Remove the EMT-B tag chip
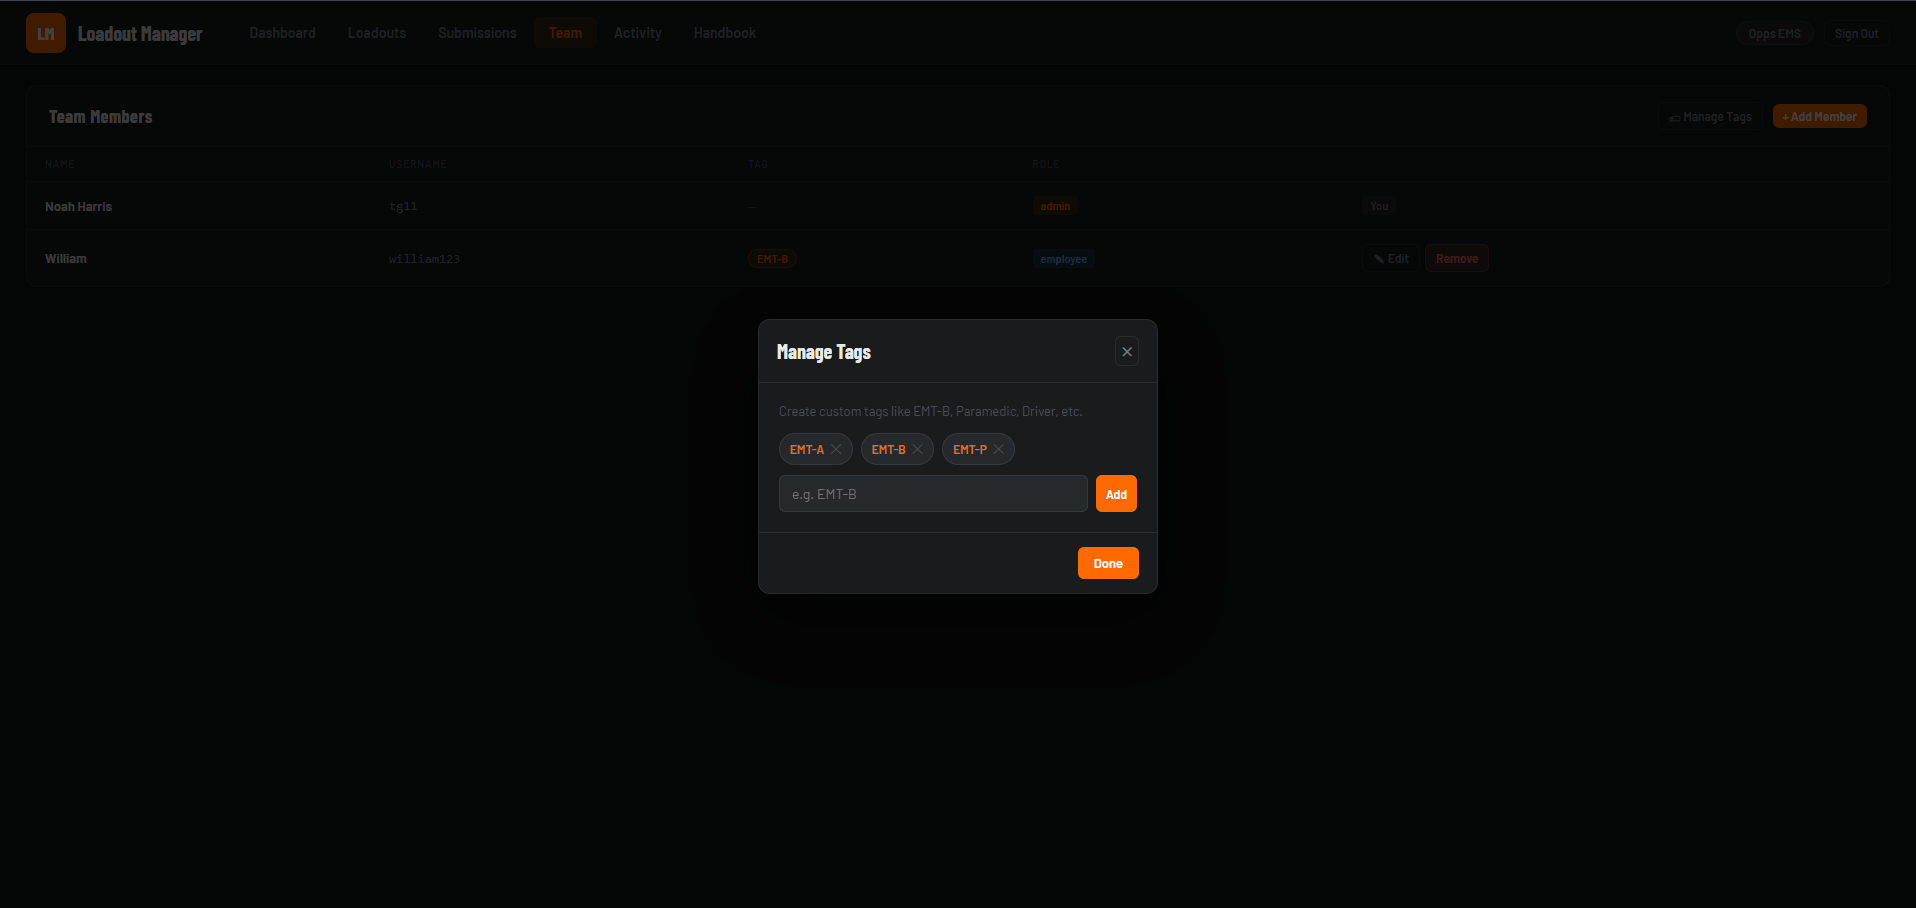This screenshot has width=1916, height=908. click(x=917, y=449)
